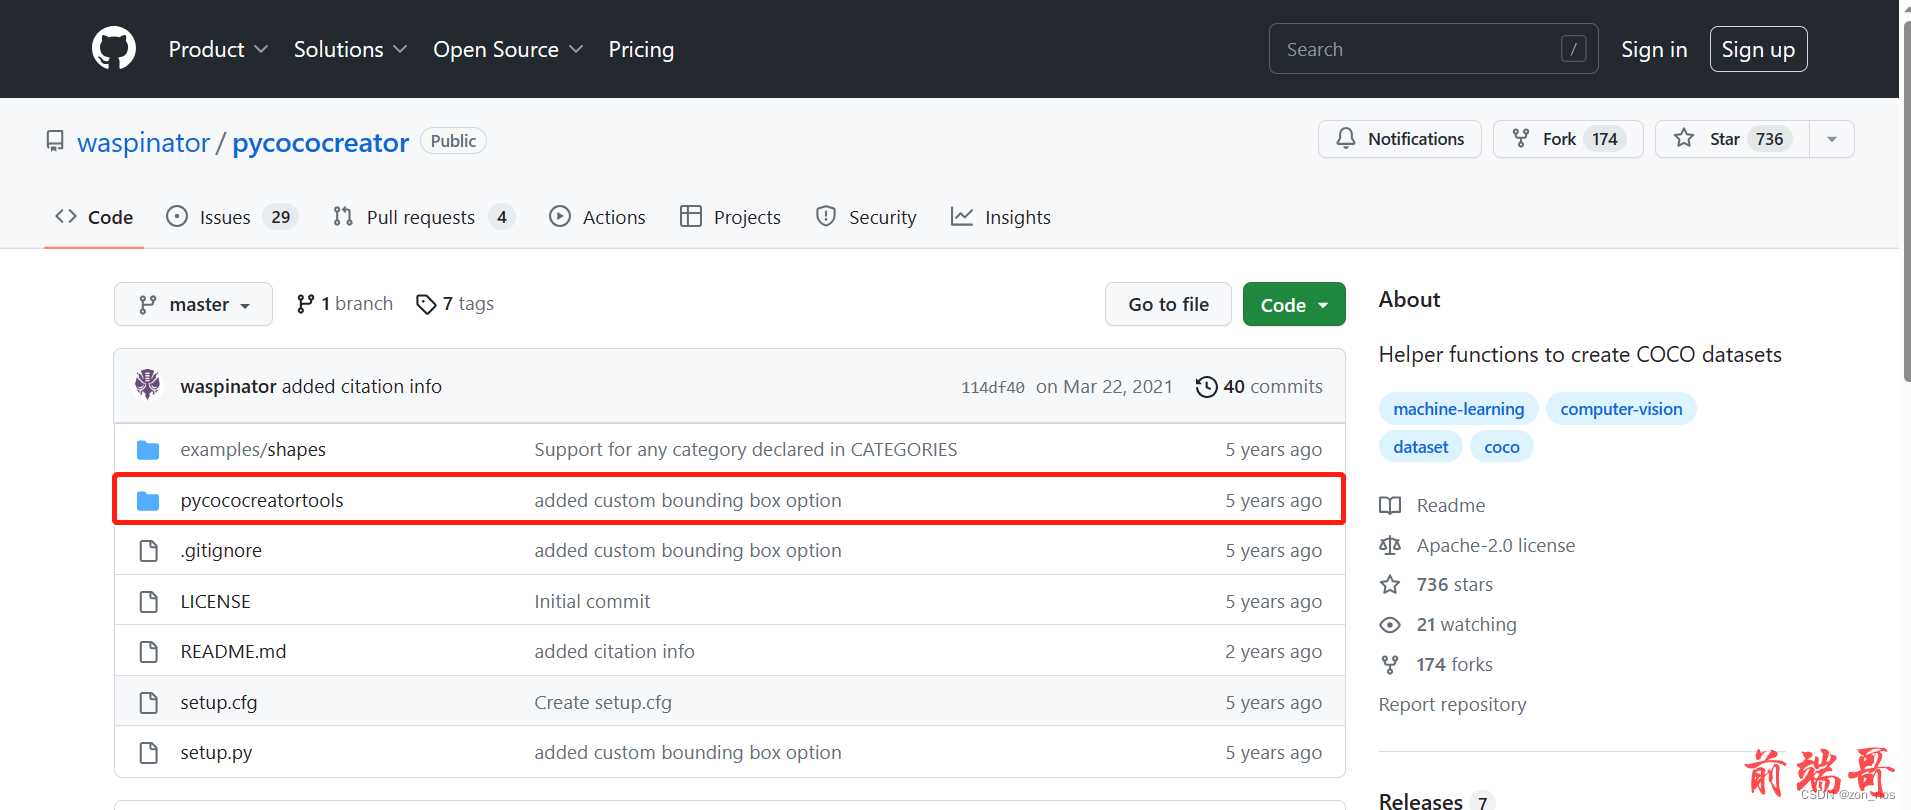The height and width of the screenshot is (810, 1911).
Task: Click the waspinator avatar in commit row
Action: 148,385
